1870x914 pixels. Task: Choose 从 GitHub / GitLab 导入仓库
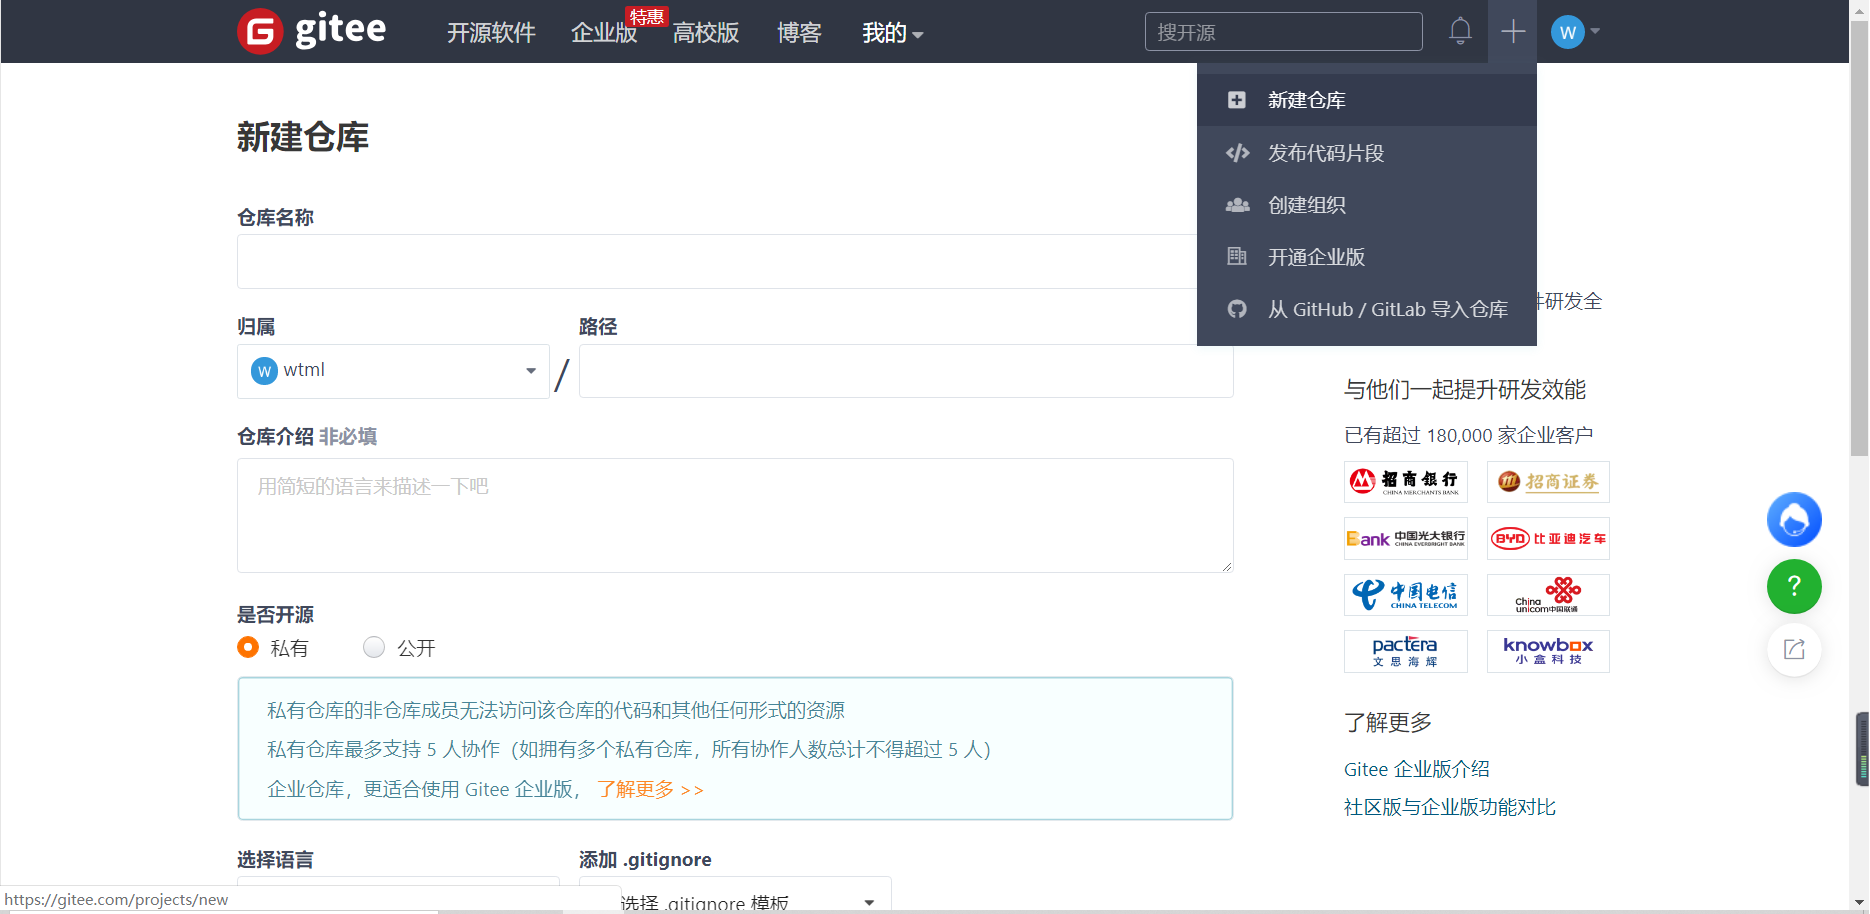tap(1367, 309)
